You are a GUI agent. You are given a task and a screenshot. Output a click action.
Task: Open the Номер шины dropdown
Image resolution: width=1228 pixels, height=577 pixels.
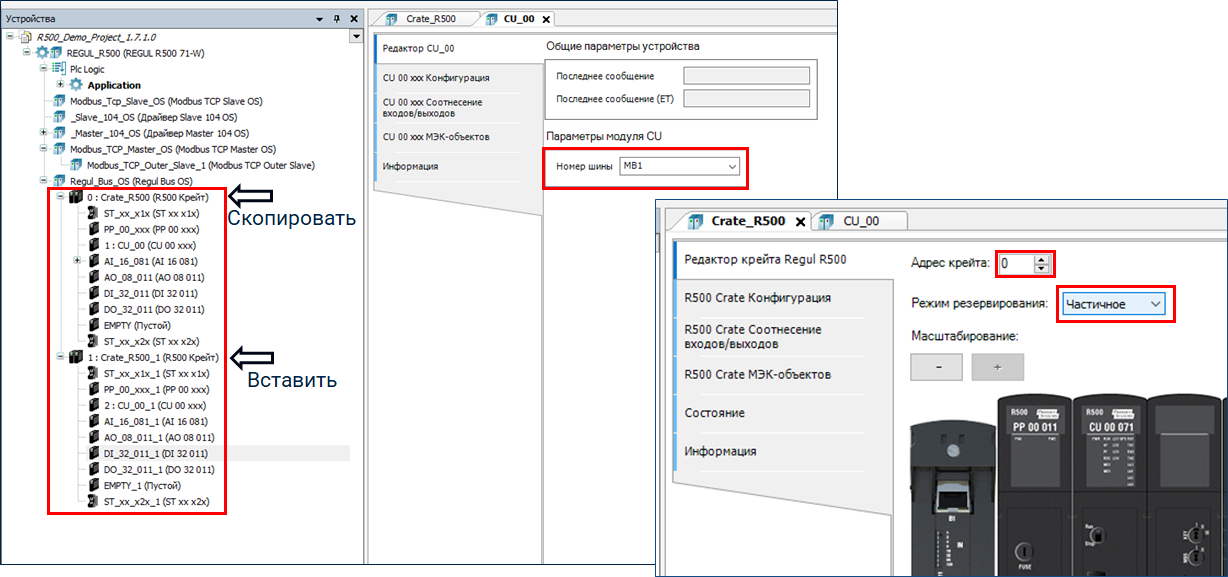(731, 166)
